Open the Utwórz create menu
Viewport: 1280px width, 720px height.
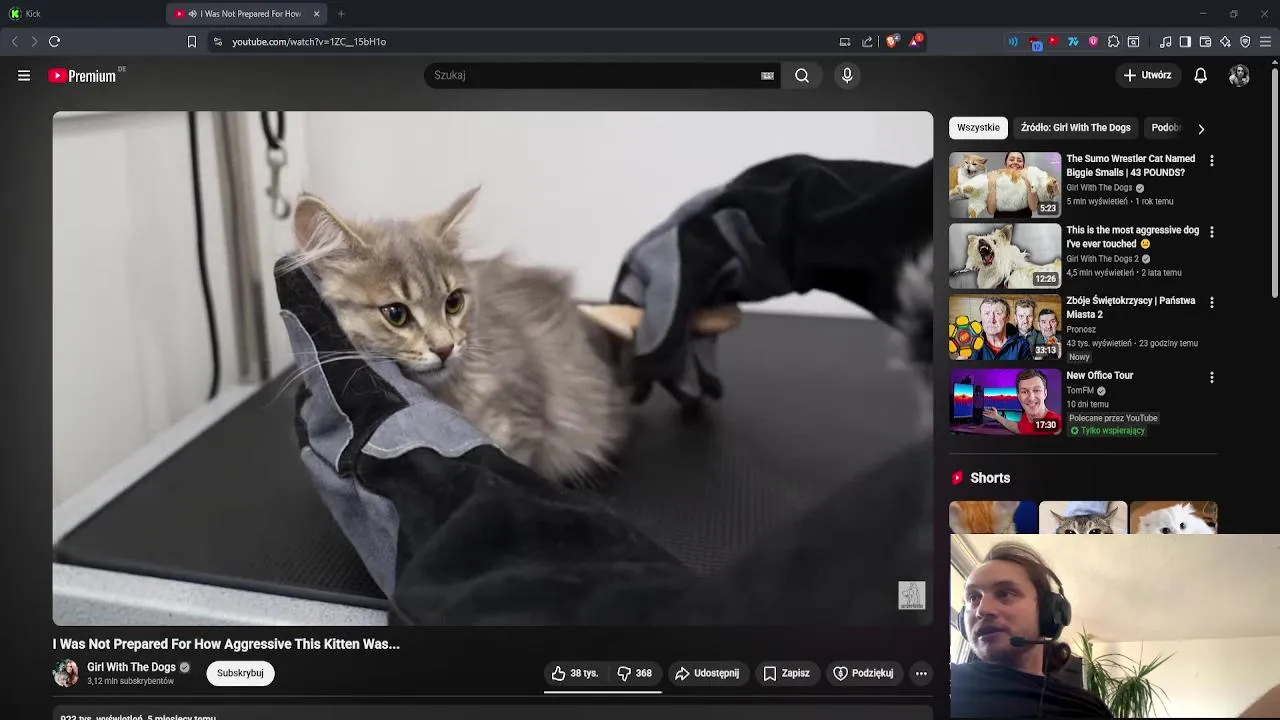point(1147,75)
